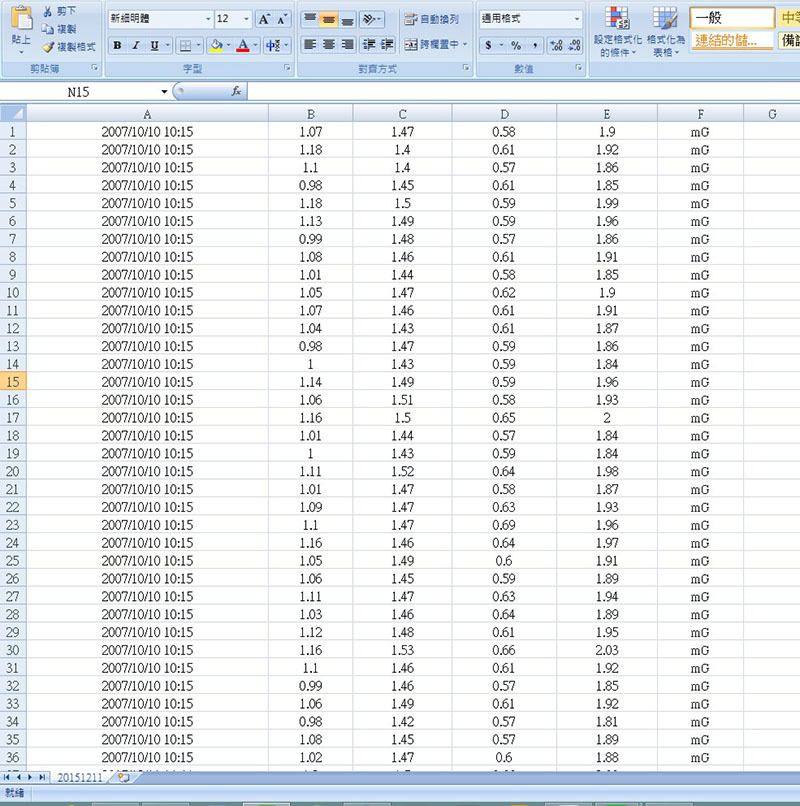Apply percent style format

[x=516, y=45]
